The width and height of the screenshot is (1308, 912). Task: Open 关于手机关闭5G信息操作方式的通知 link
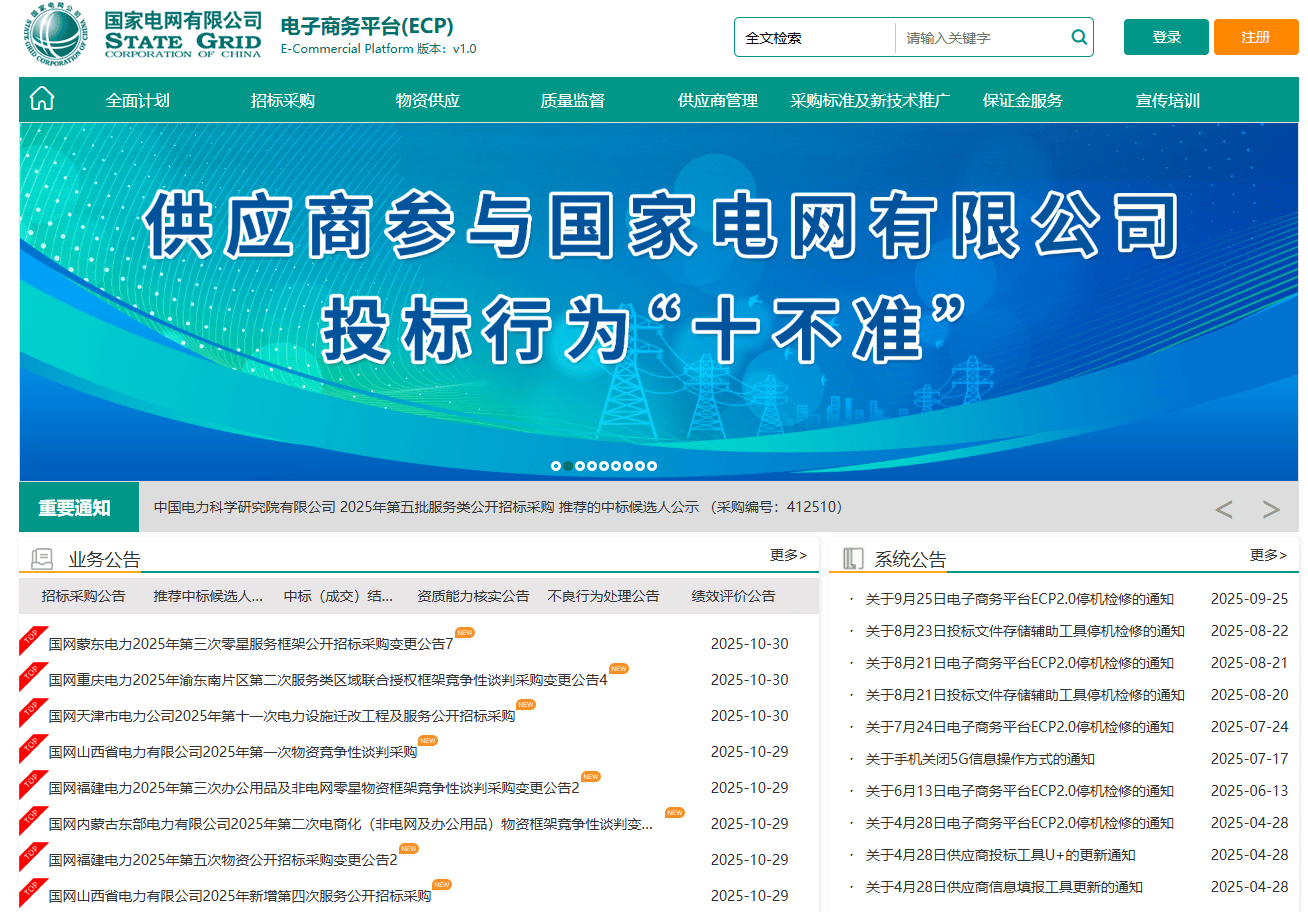979,759
